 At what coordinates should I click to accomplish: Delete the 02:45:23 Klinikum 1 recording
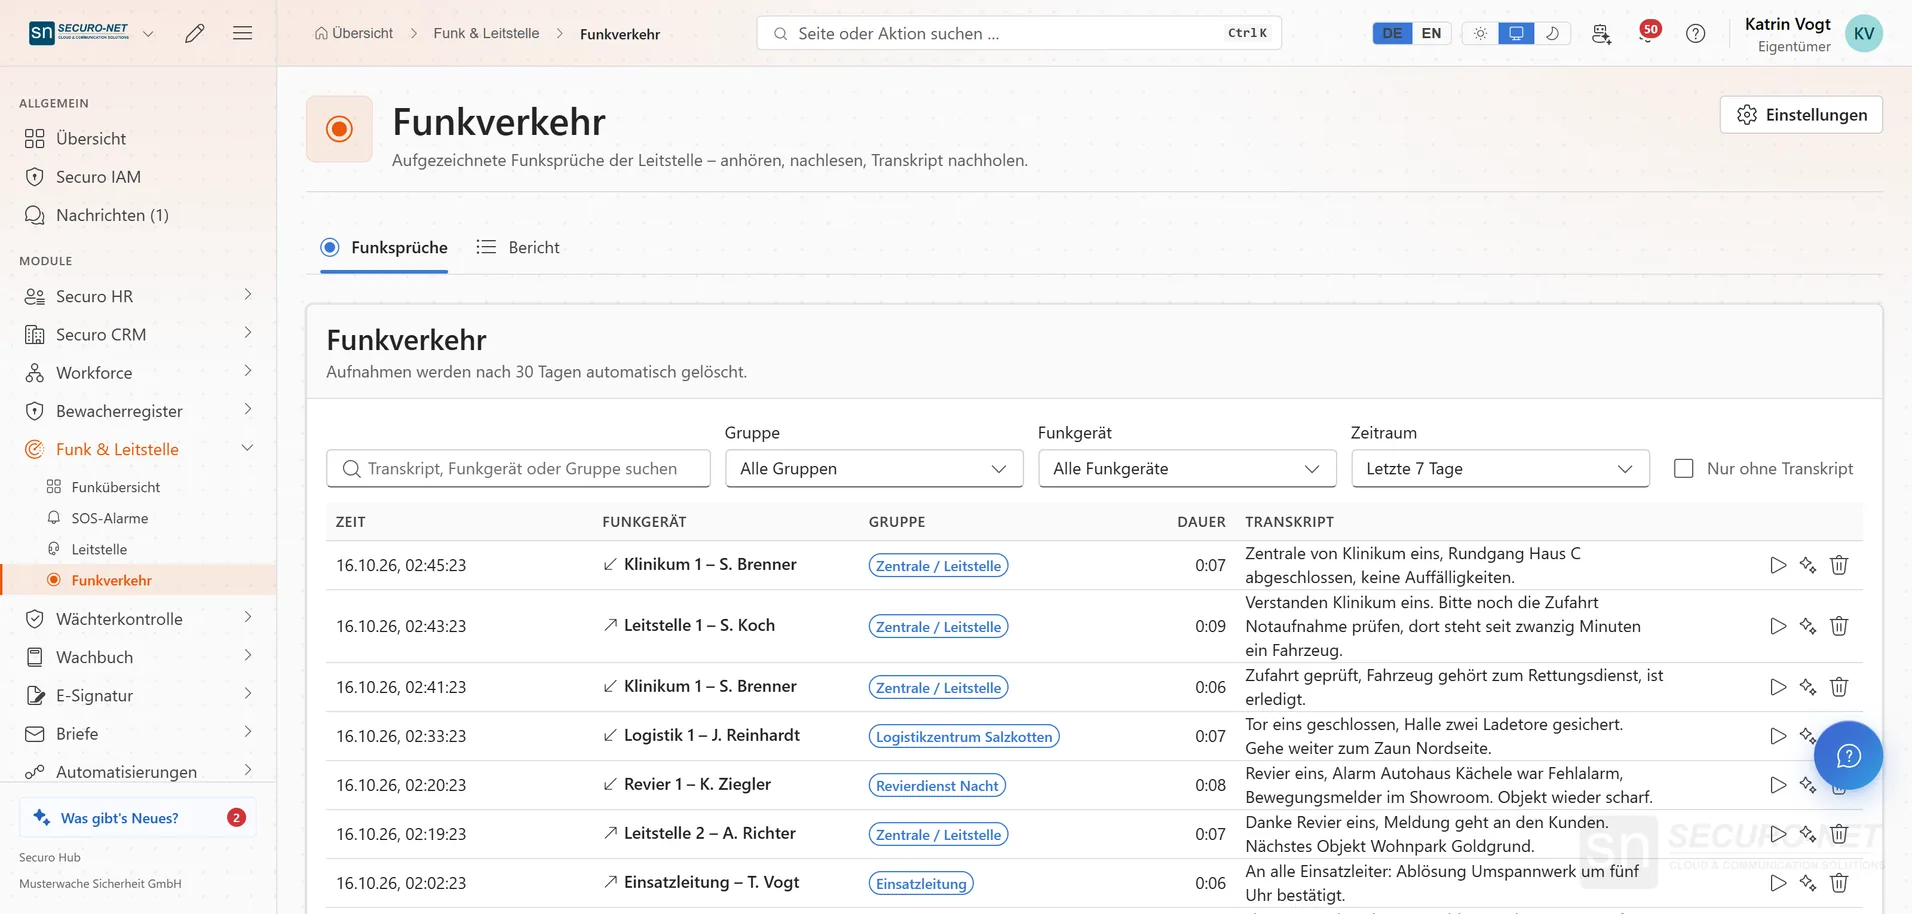[x=1839, y=565]
